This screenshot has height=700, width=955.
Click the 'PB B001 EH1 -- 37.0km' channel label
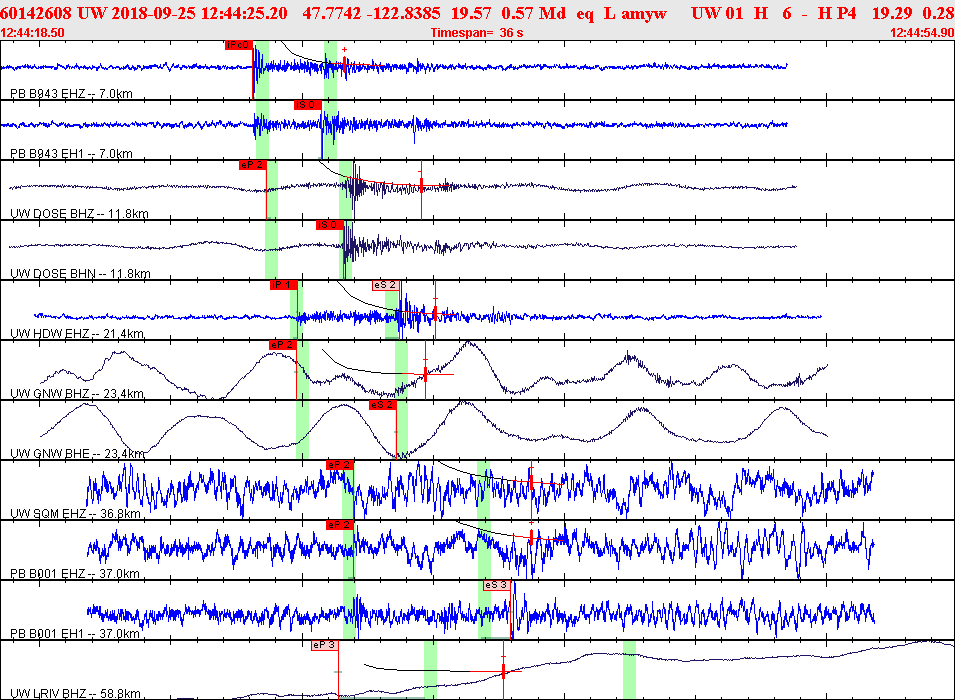pyautogui.click(x=75, y=634)
